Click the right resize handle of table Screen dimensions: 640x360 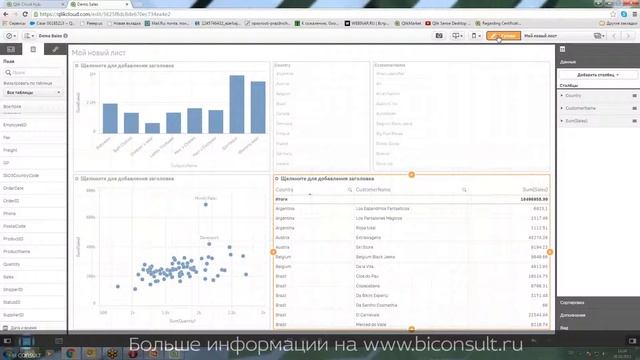pyautogui.click(x=550, y=252)
